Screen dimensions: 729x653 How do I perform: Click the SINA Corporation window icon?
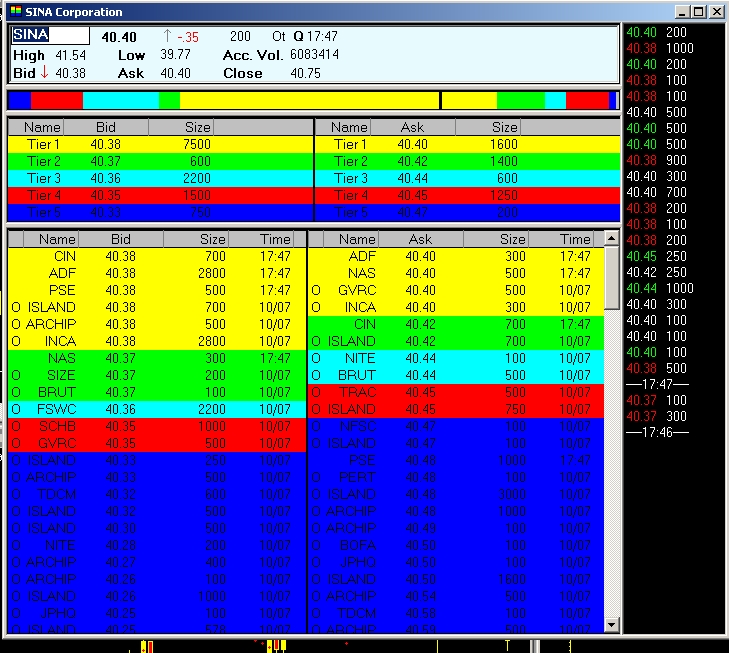16,11
